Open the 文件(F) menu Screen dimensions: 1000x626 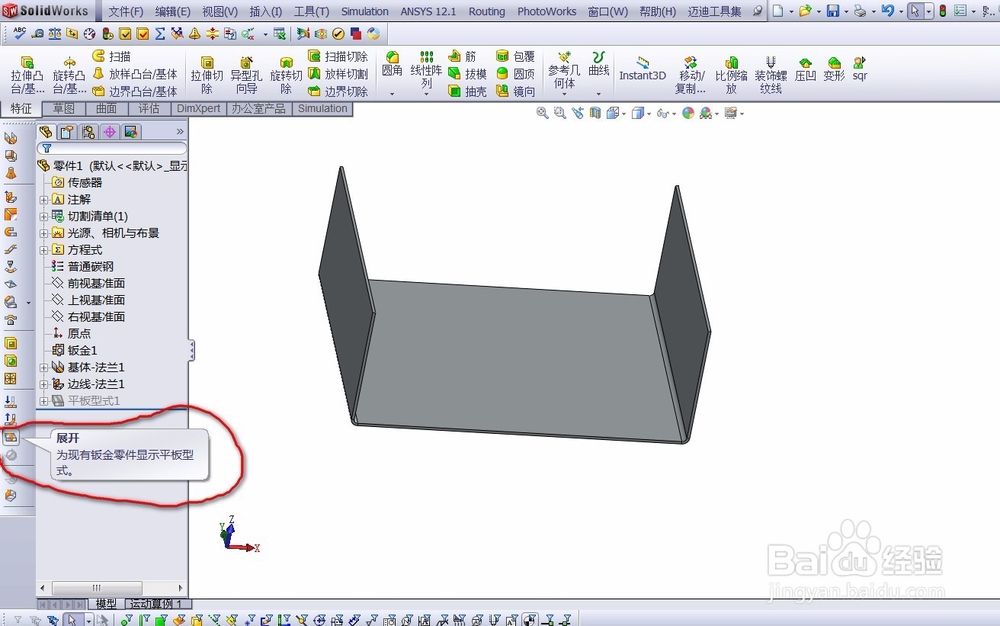point(126,11)
